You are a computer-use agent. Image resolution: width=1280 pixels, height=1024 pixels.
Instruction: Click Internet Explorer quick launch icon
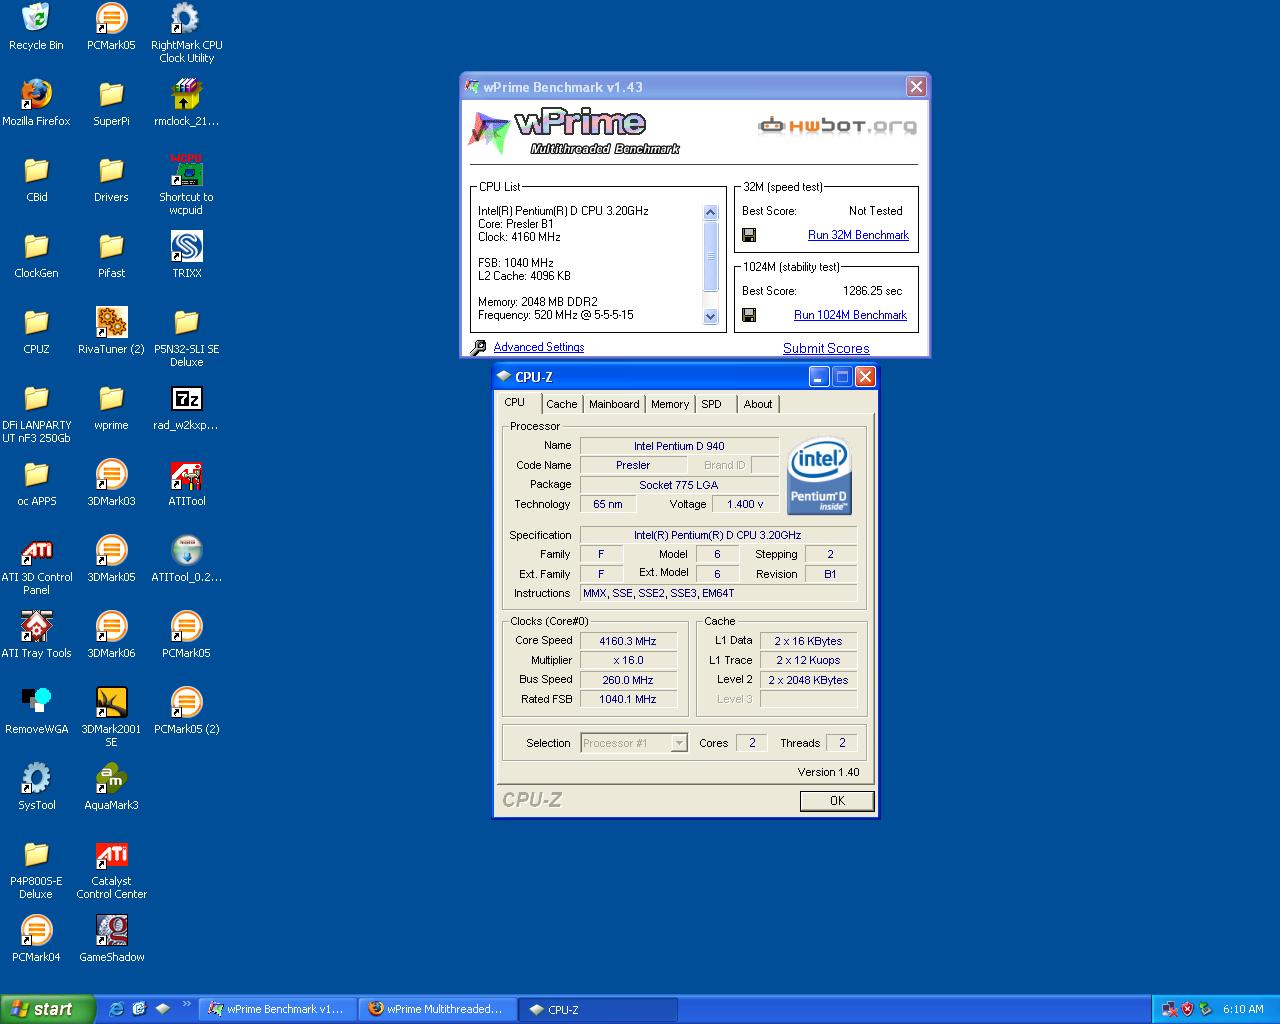point(116,1009)
